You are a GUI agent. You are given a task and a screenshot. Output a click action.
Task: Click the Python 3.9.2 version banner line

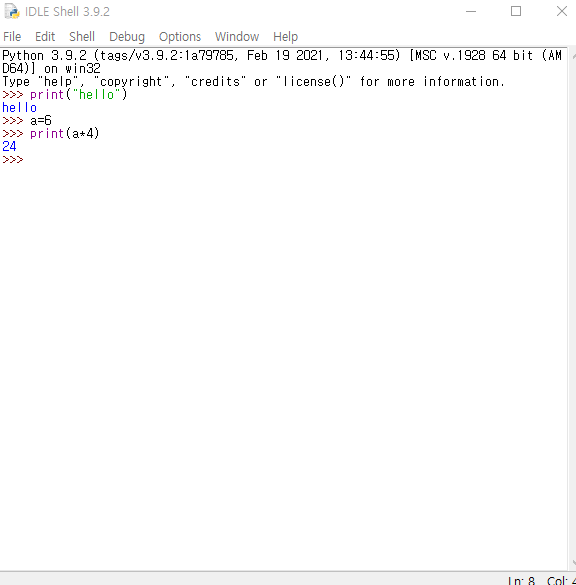(282, 56)
